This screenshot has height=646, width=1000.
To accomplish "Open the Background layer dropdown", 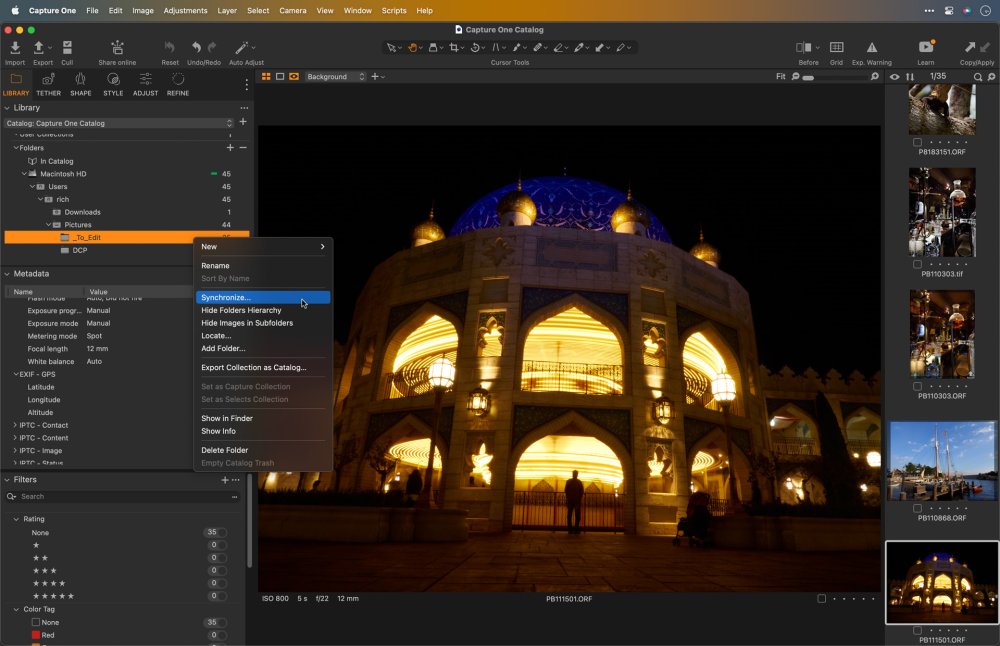I will 336,77.
